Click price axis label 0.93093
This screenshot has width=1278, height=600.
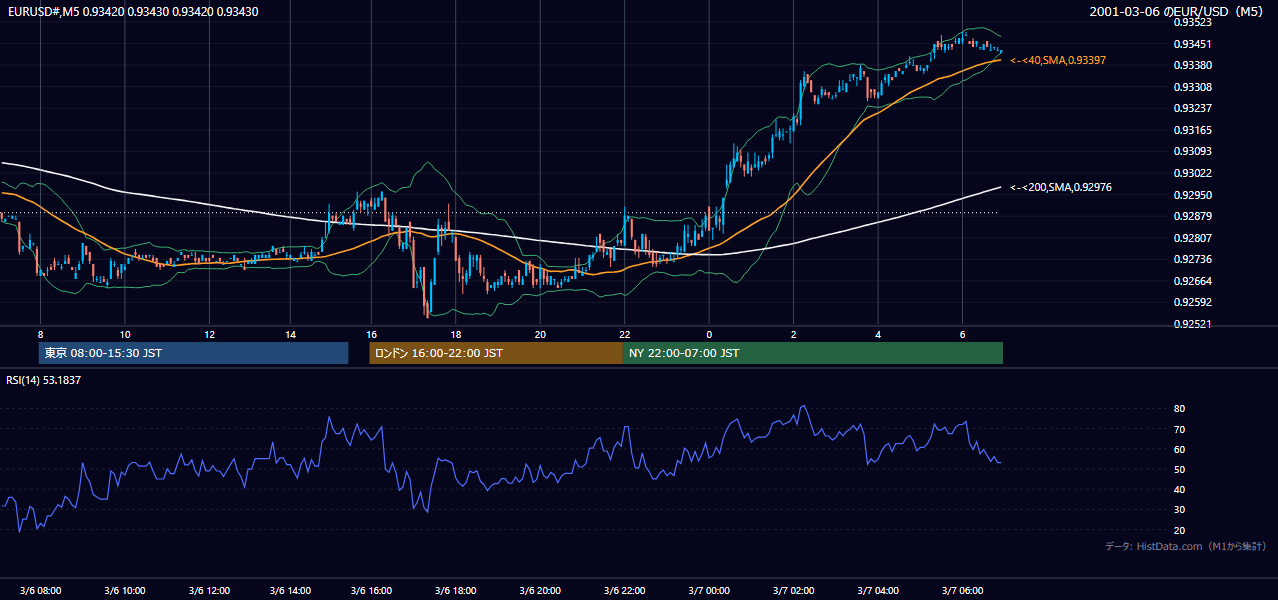(1192, 151)
